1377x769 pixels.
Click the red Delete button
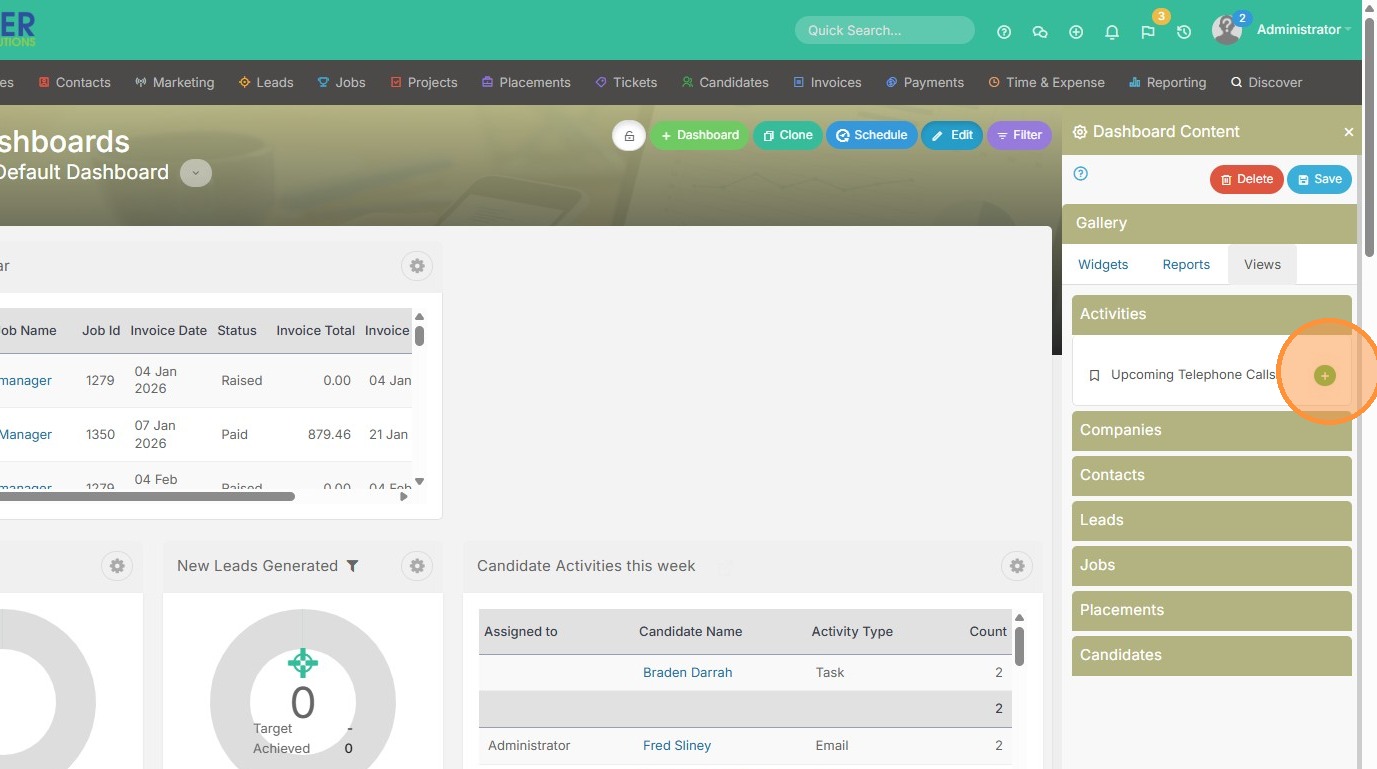(1246, 180)
